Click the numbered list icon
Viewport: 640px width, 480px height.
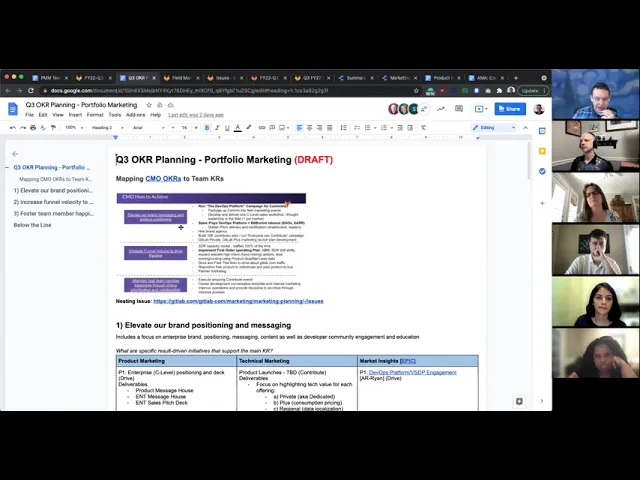pos(384,128)
